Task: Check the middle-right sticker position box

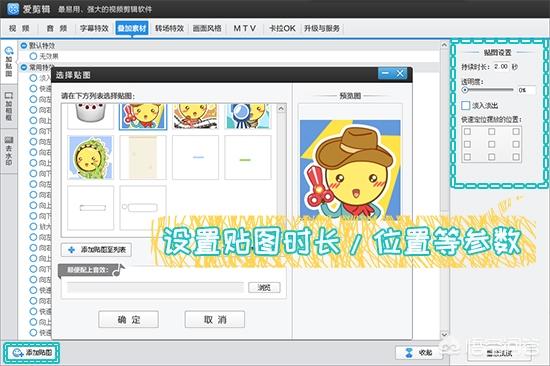Action: [x=516, y=144]
